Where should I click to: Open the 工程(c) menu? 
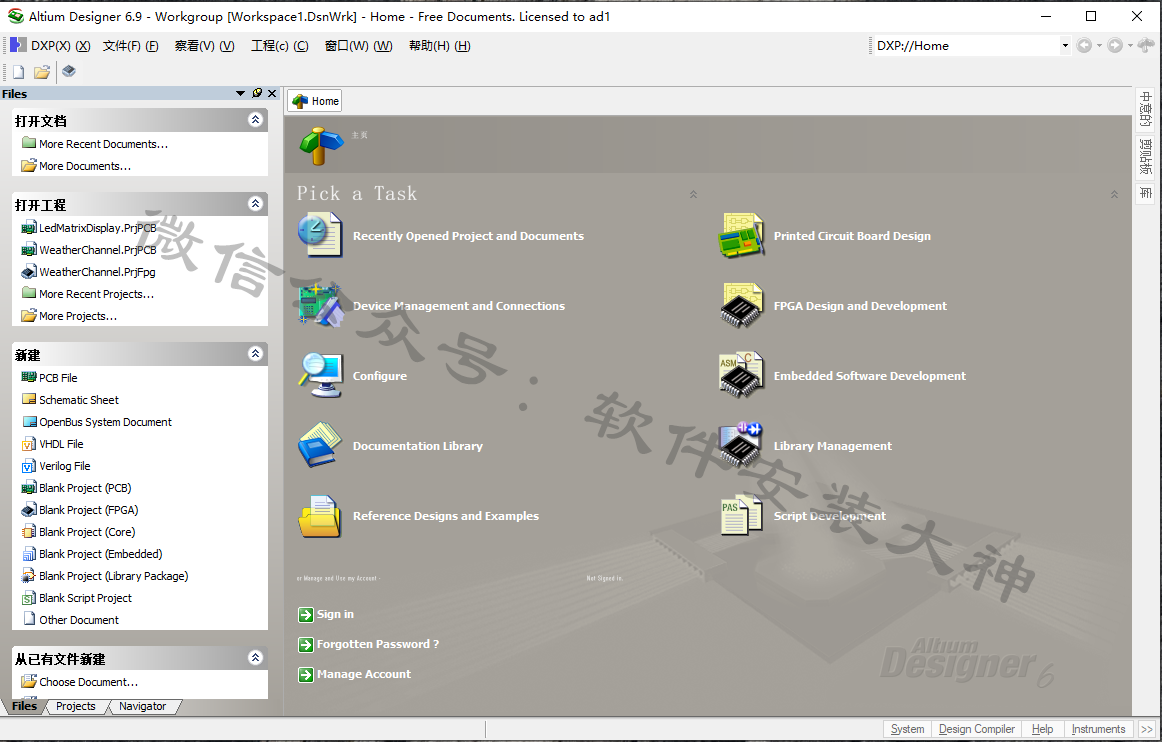(279, 46)
